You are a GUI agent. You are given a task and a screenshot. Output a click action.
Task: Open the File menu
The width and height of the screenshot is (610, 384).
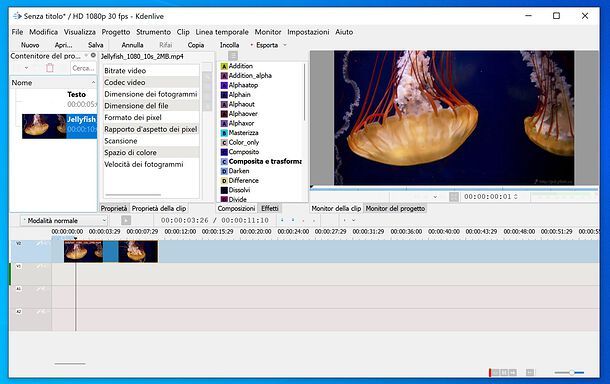coord(17,32)
